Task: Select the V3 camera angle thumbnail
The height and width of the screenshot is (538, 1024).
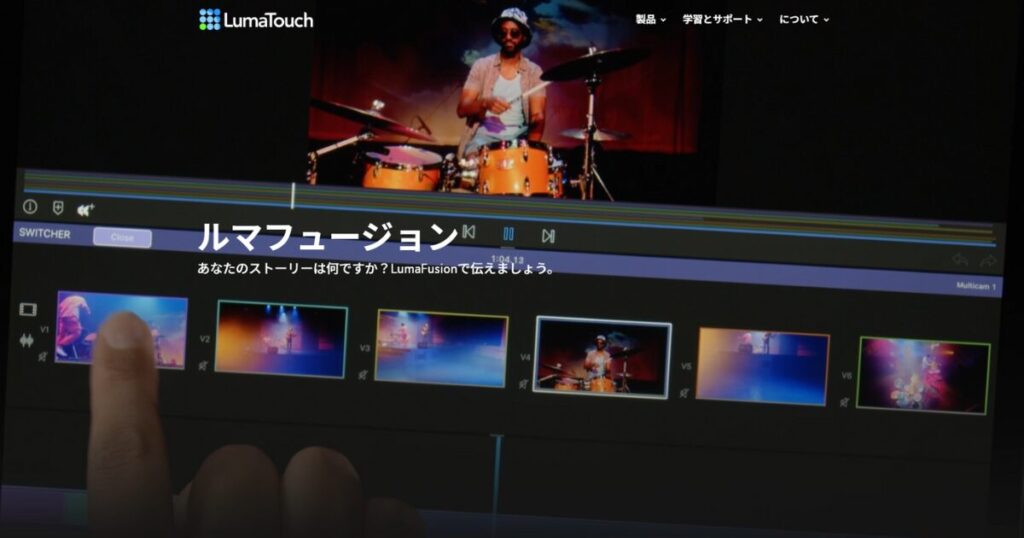Action: [x=441, y=349]
